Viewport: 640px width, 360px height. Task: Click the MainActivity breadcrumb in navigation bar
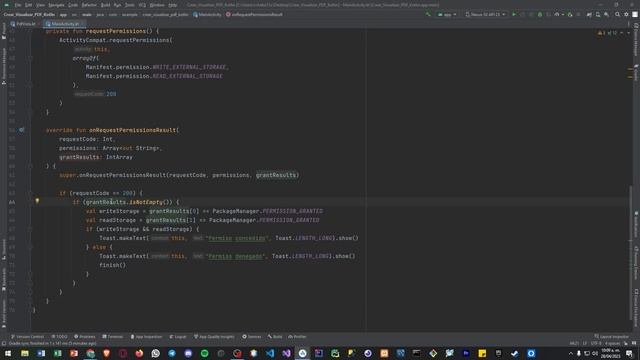[x=207, y=14]
